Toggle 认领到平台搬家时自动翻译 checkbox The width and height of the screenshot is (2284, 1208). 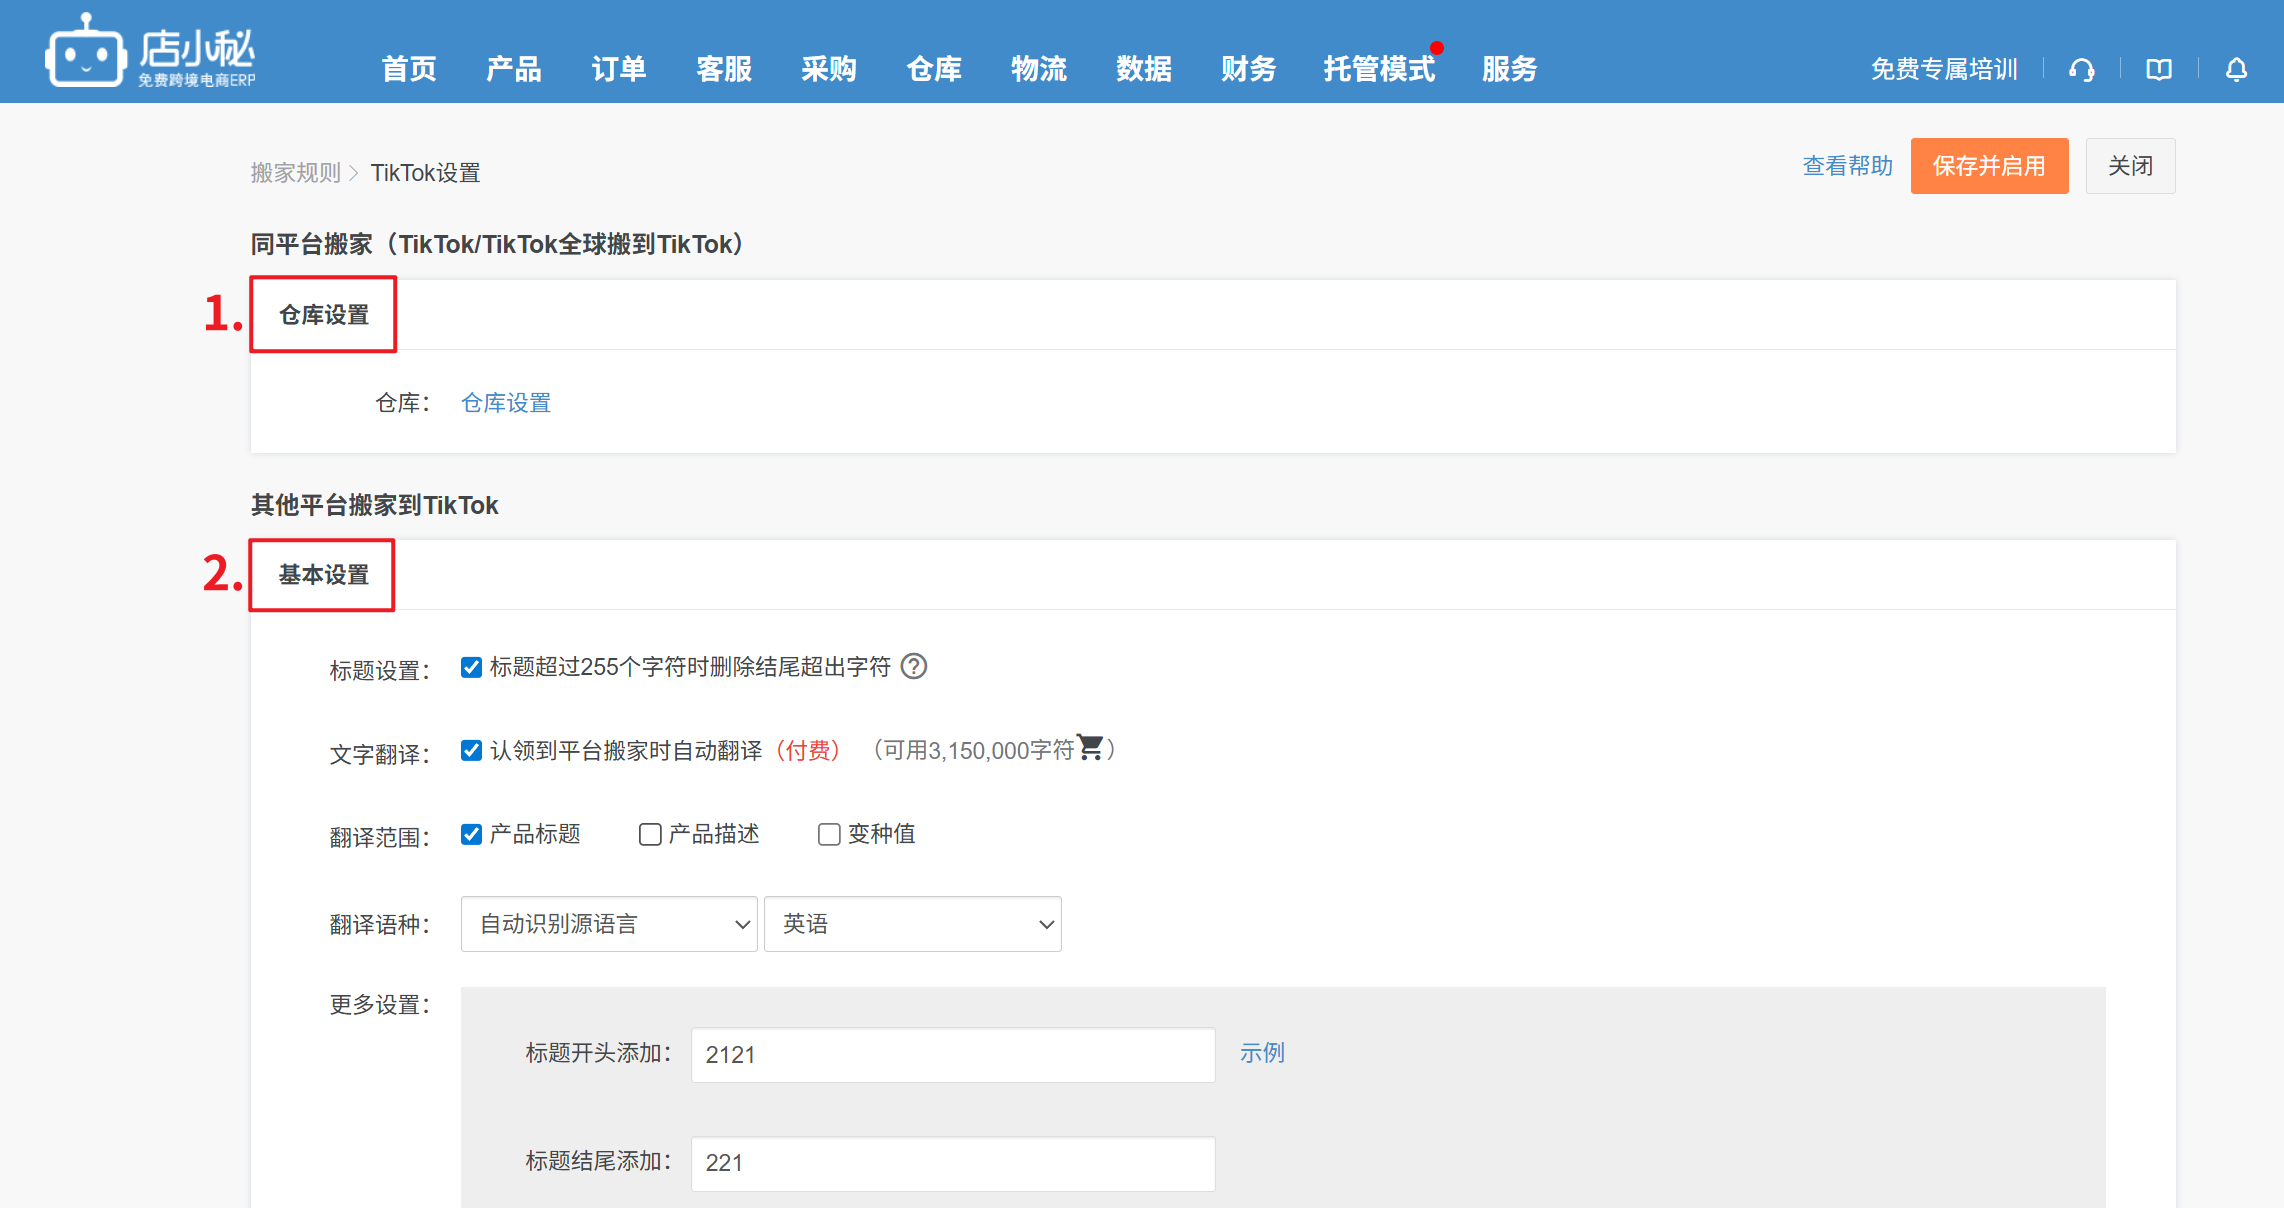click(471, 750)
